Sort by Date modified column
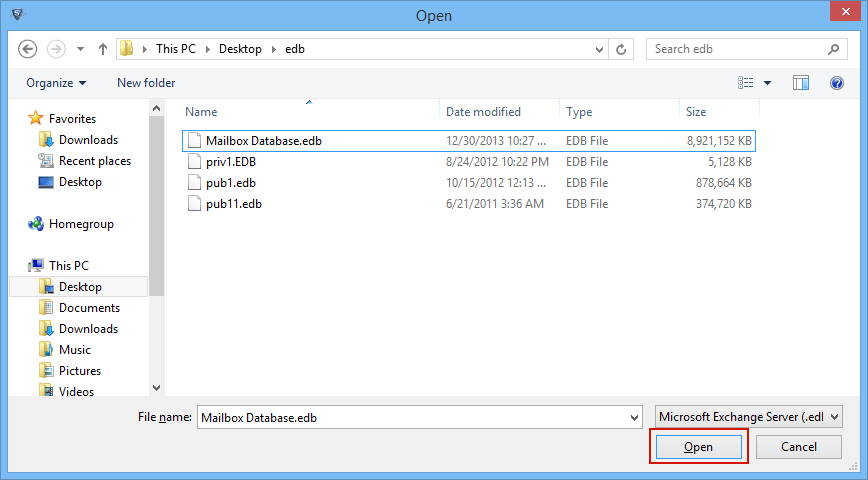The height and width of the screenshot is (480, 868). click(483, 112)
